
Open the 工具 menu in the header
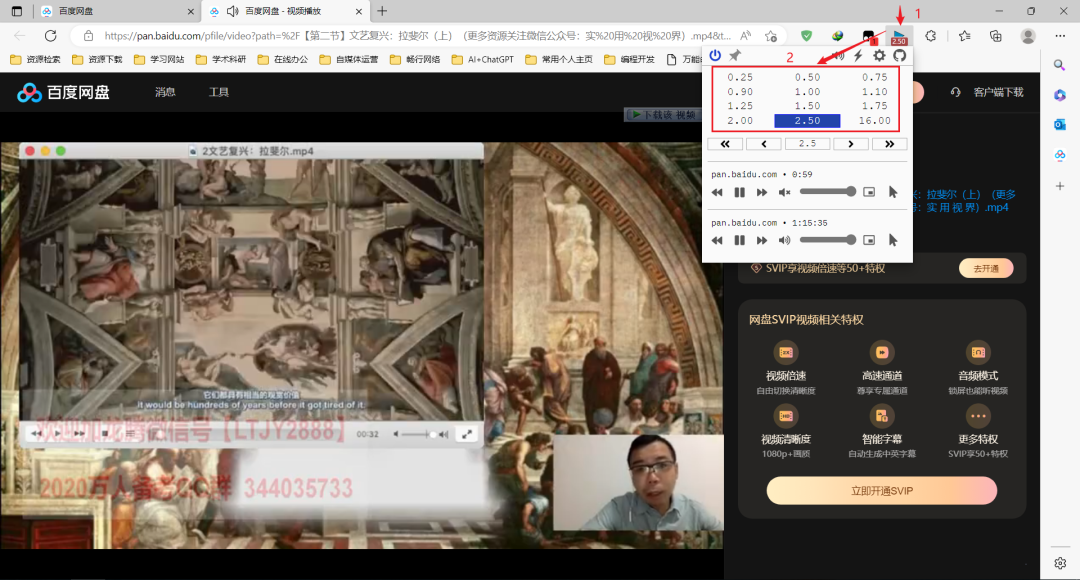pos(218,92)
